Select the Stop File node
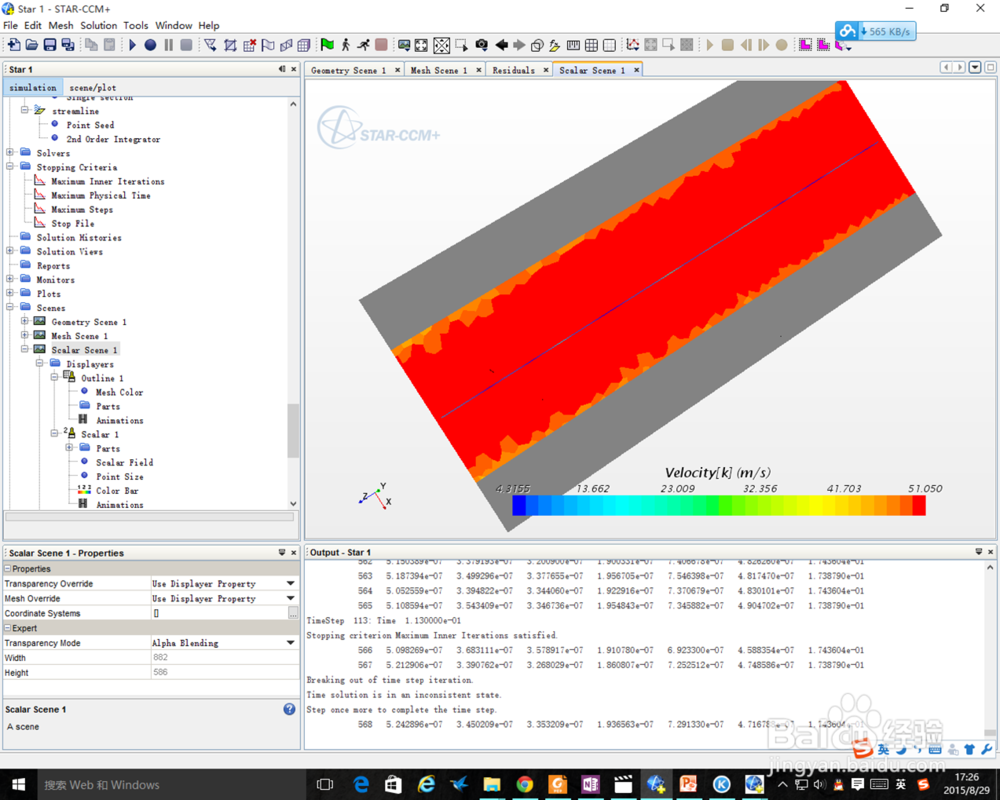The image size is (1000, 800). point(73,223)
